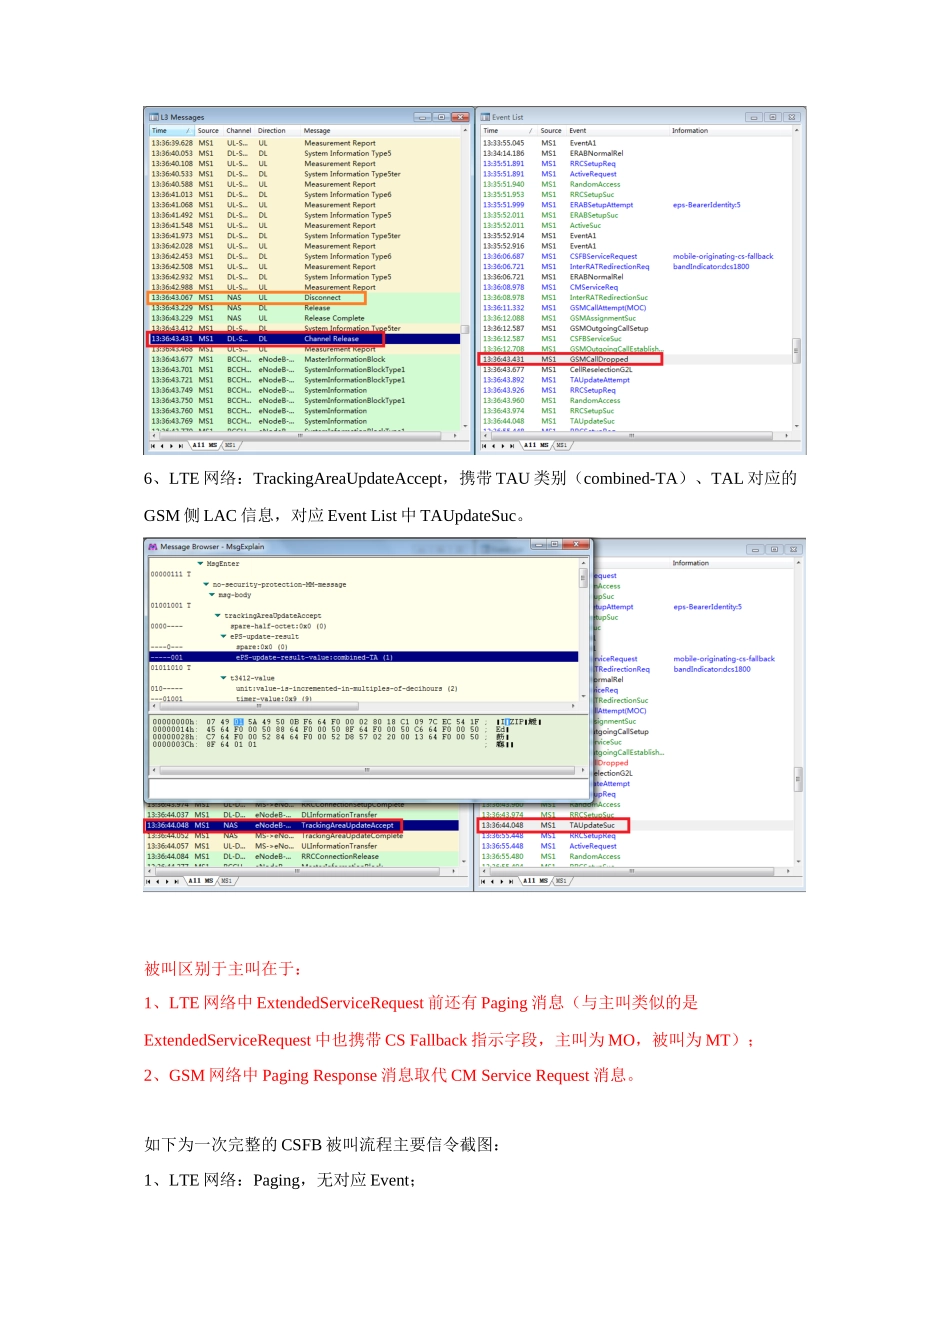Click the vertical scrollbar thumb of upper L3 Messages

(x=464, y=329)
